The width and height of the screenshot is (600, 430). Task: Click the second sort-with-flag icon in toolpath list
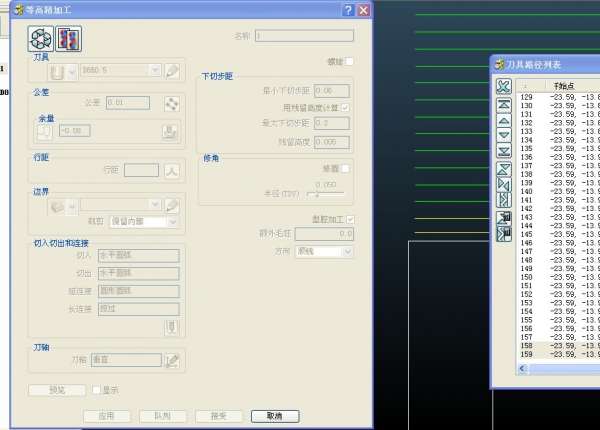click(504, 234)
